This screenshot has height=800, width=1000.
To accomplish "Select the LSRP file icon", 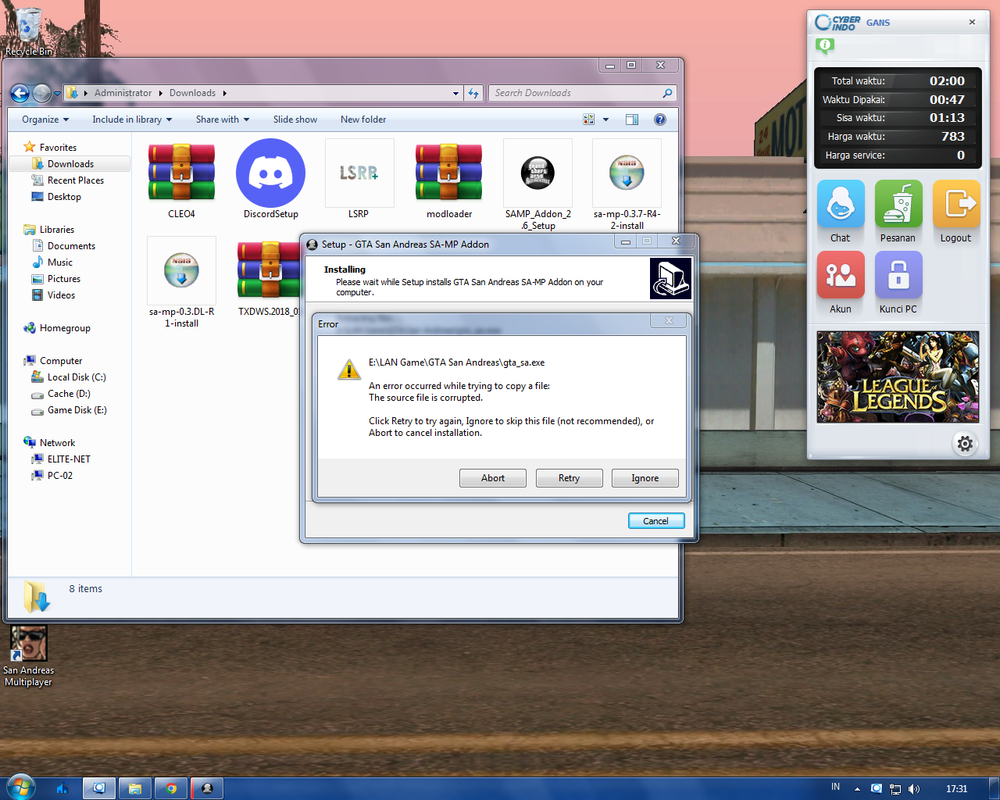I will pyautogui.click(x=359, y=173).
